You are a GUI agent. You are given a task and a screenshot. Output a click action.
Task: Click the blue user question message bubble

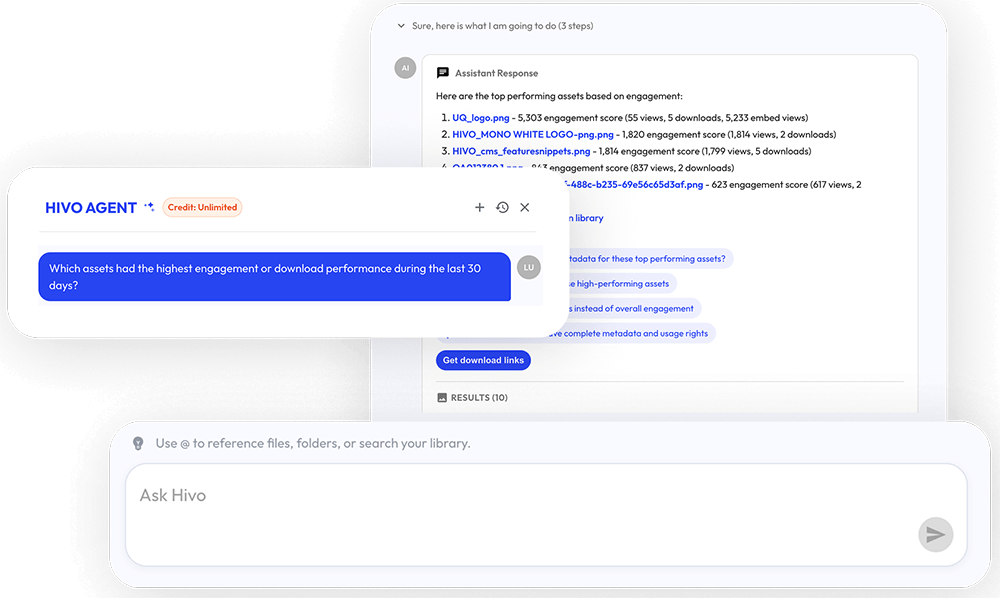pyautogui.click(x=274, y=277)
